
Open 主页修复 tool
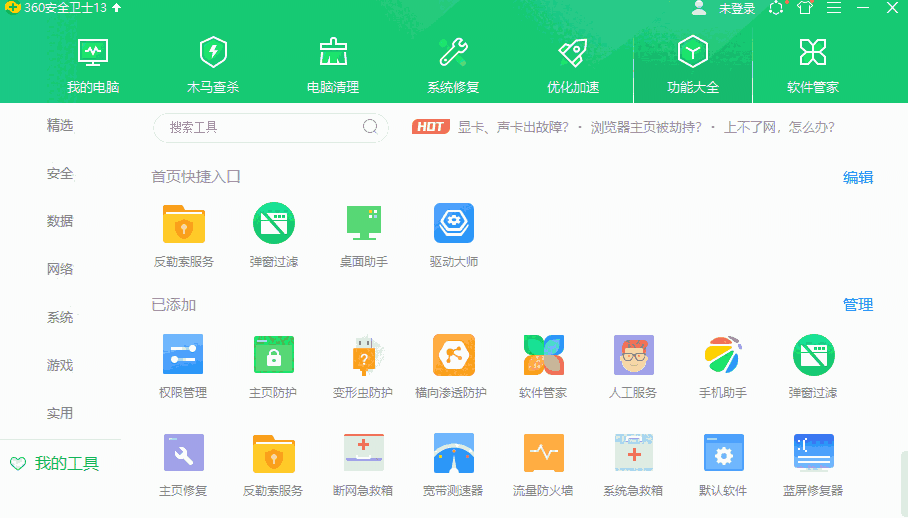183,465
